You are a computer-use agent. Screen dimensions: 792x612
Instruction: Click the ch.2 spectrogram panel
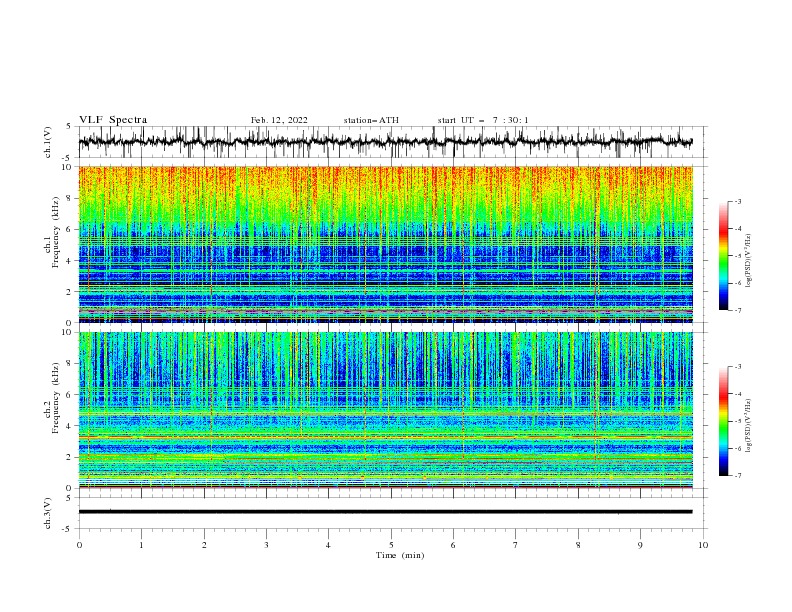(385, 410)
